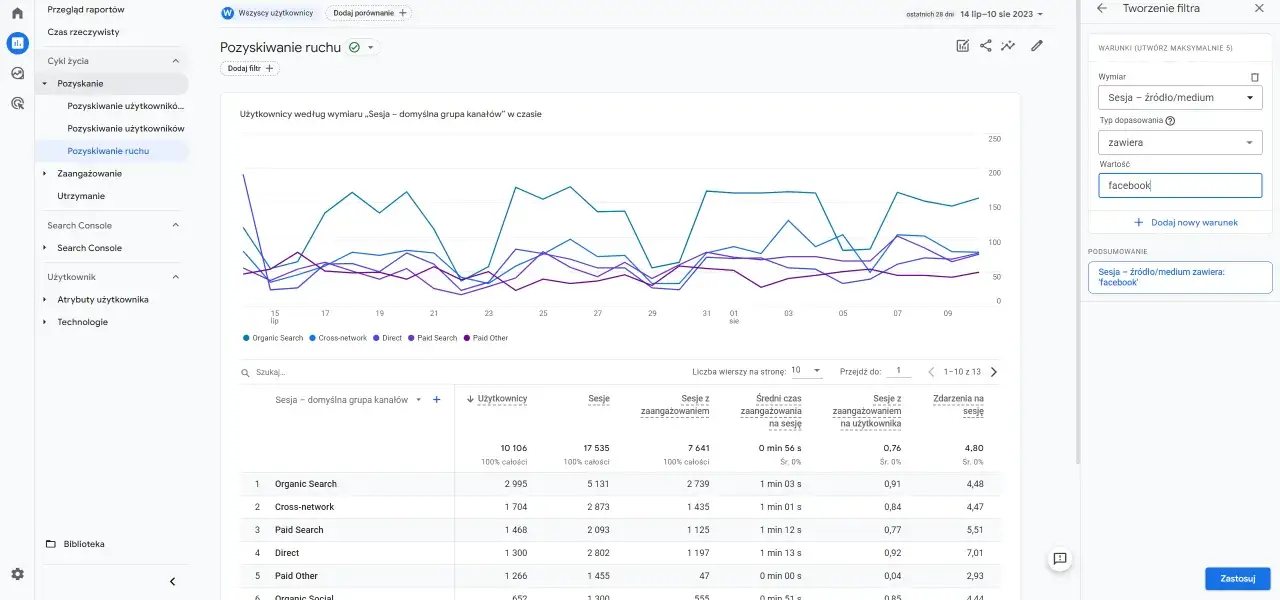This screenshot has width=1280, height=600.
Task: Click the green report status check icon
Action: point(354,47)
